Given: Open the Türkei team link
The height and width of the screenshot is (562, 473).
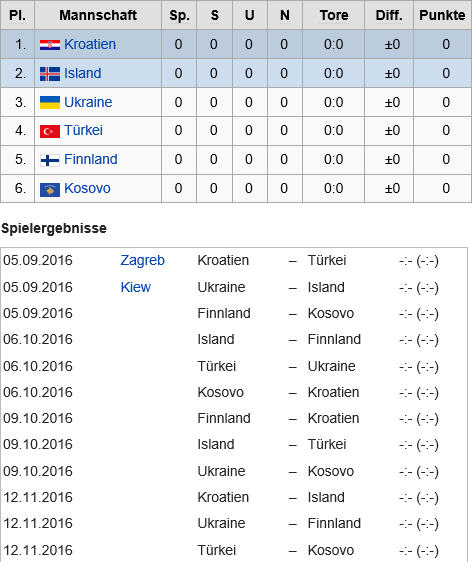Looking at the screenshot, I should (x=83, y=130).
